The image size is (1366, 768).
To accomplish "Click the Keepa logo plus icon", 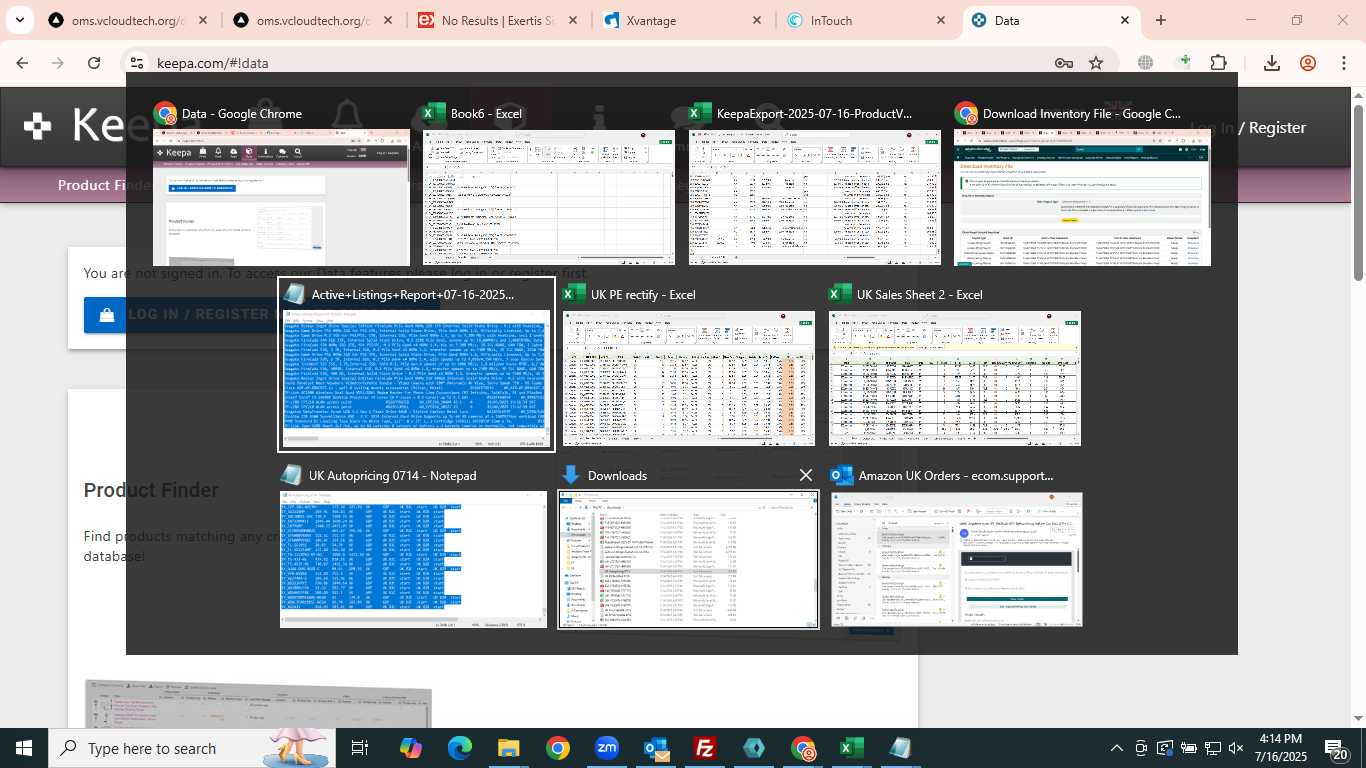I will [x=37, y=126].
